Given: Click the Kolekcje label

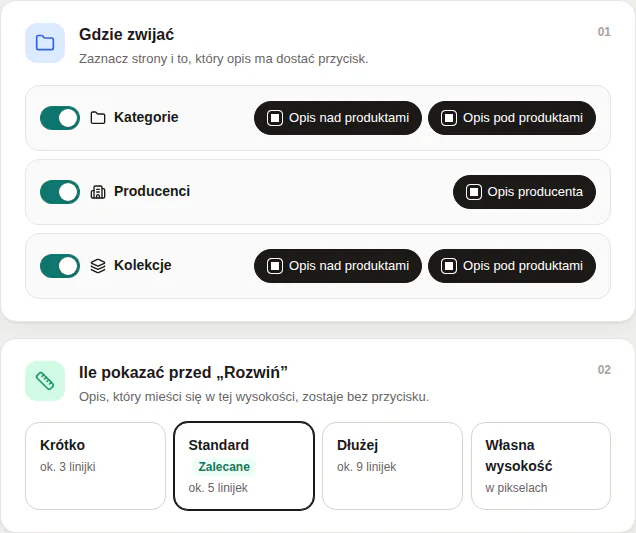Looking at the screenshot, I should pyautogui.click(x=143, y=265).
